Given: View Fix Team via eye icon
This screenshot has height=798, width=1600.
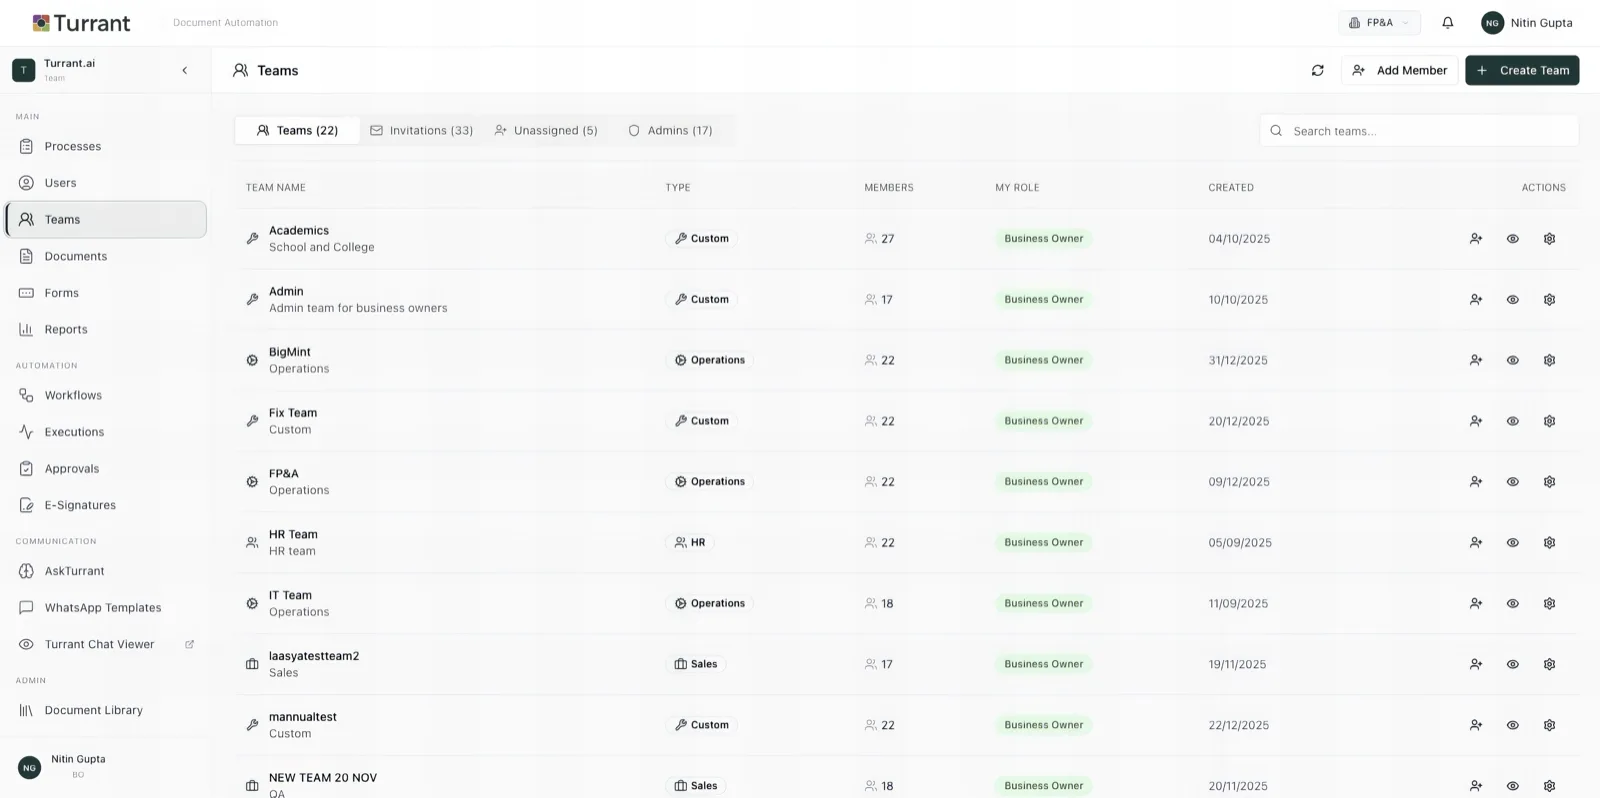Looking at the screenshot, I should (1512, 421).
